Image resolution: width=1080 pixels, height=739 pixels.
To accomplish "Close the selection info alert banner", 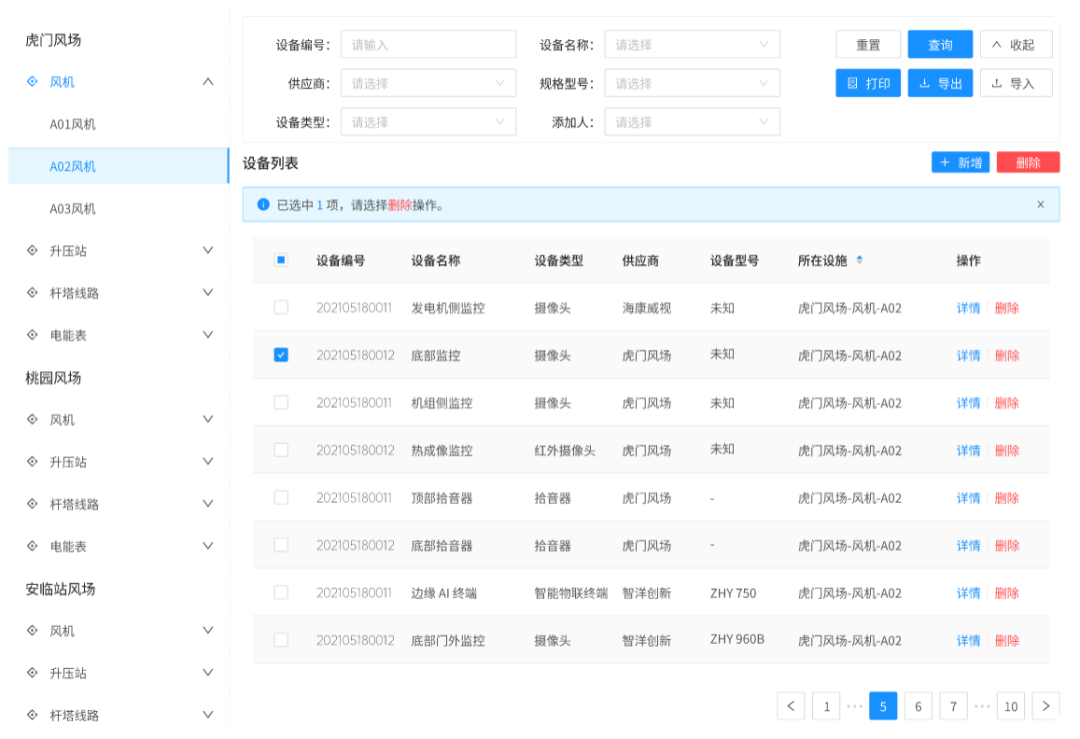I will (x=1040, y=204).
